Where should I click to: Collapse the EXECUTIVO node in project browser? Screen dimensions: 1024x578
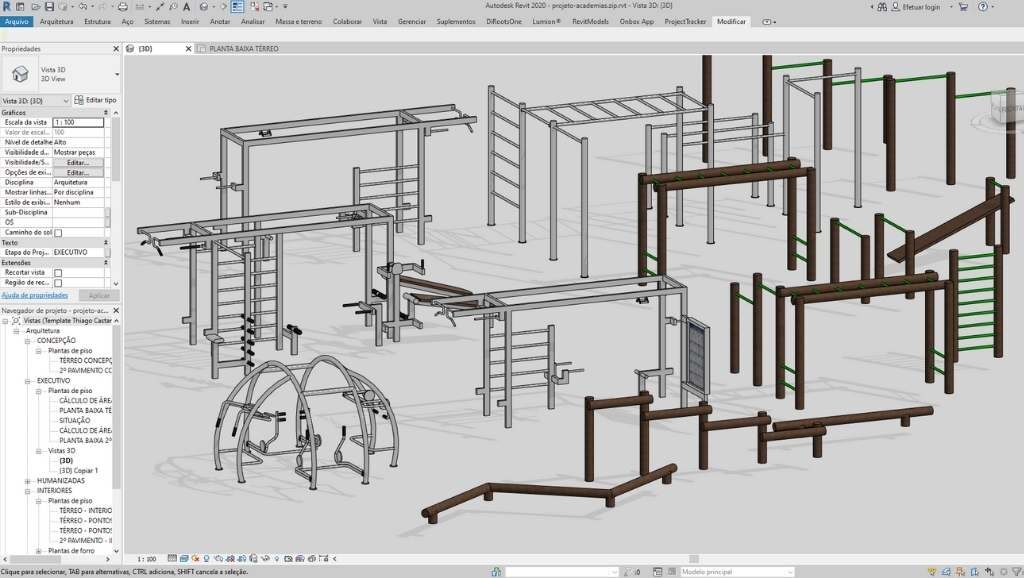click(x=28, y=381)
